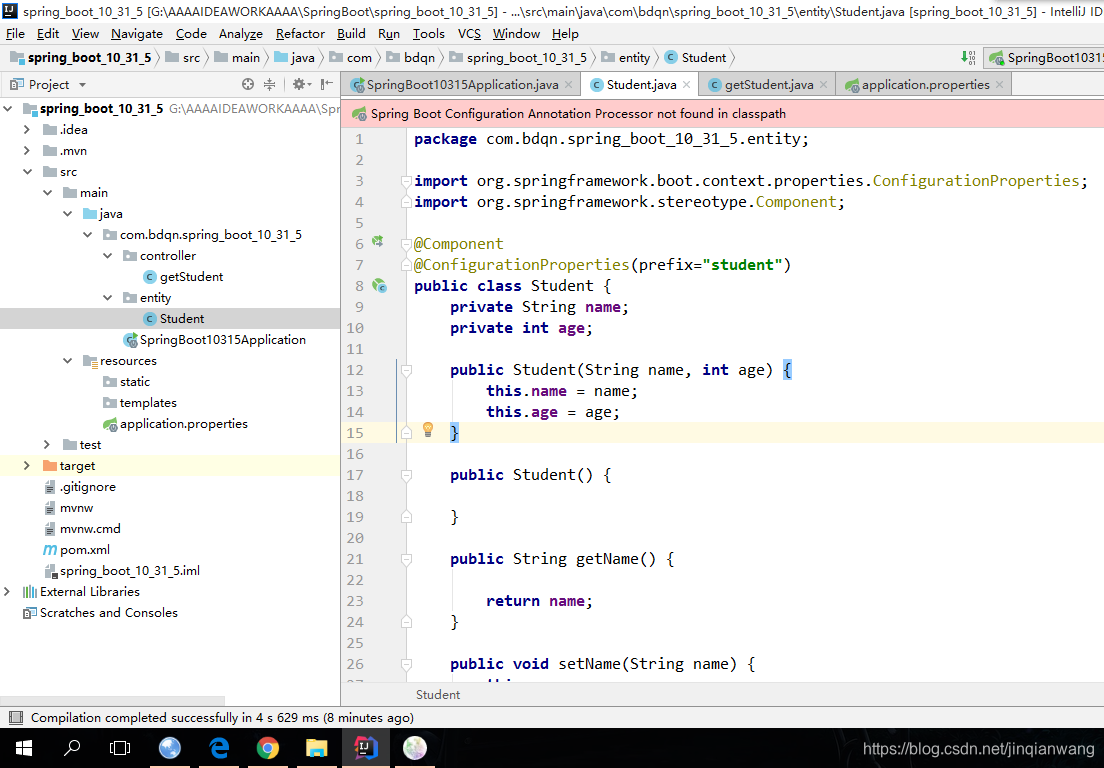Click the Scroll from Source target icon

click(248, 84)
